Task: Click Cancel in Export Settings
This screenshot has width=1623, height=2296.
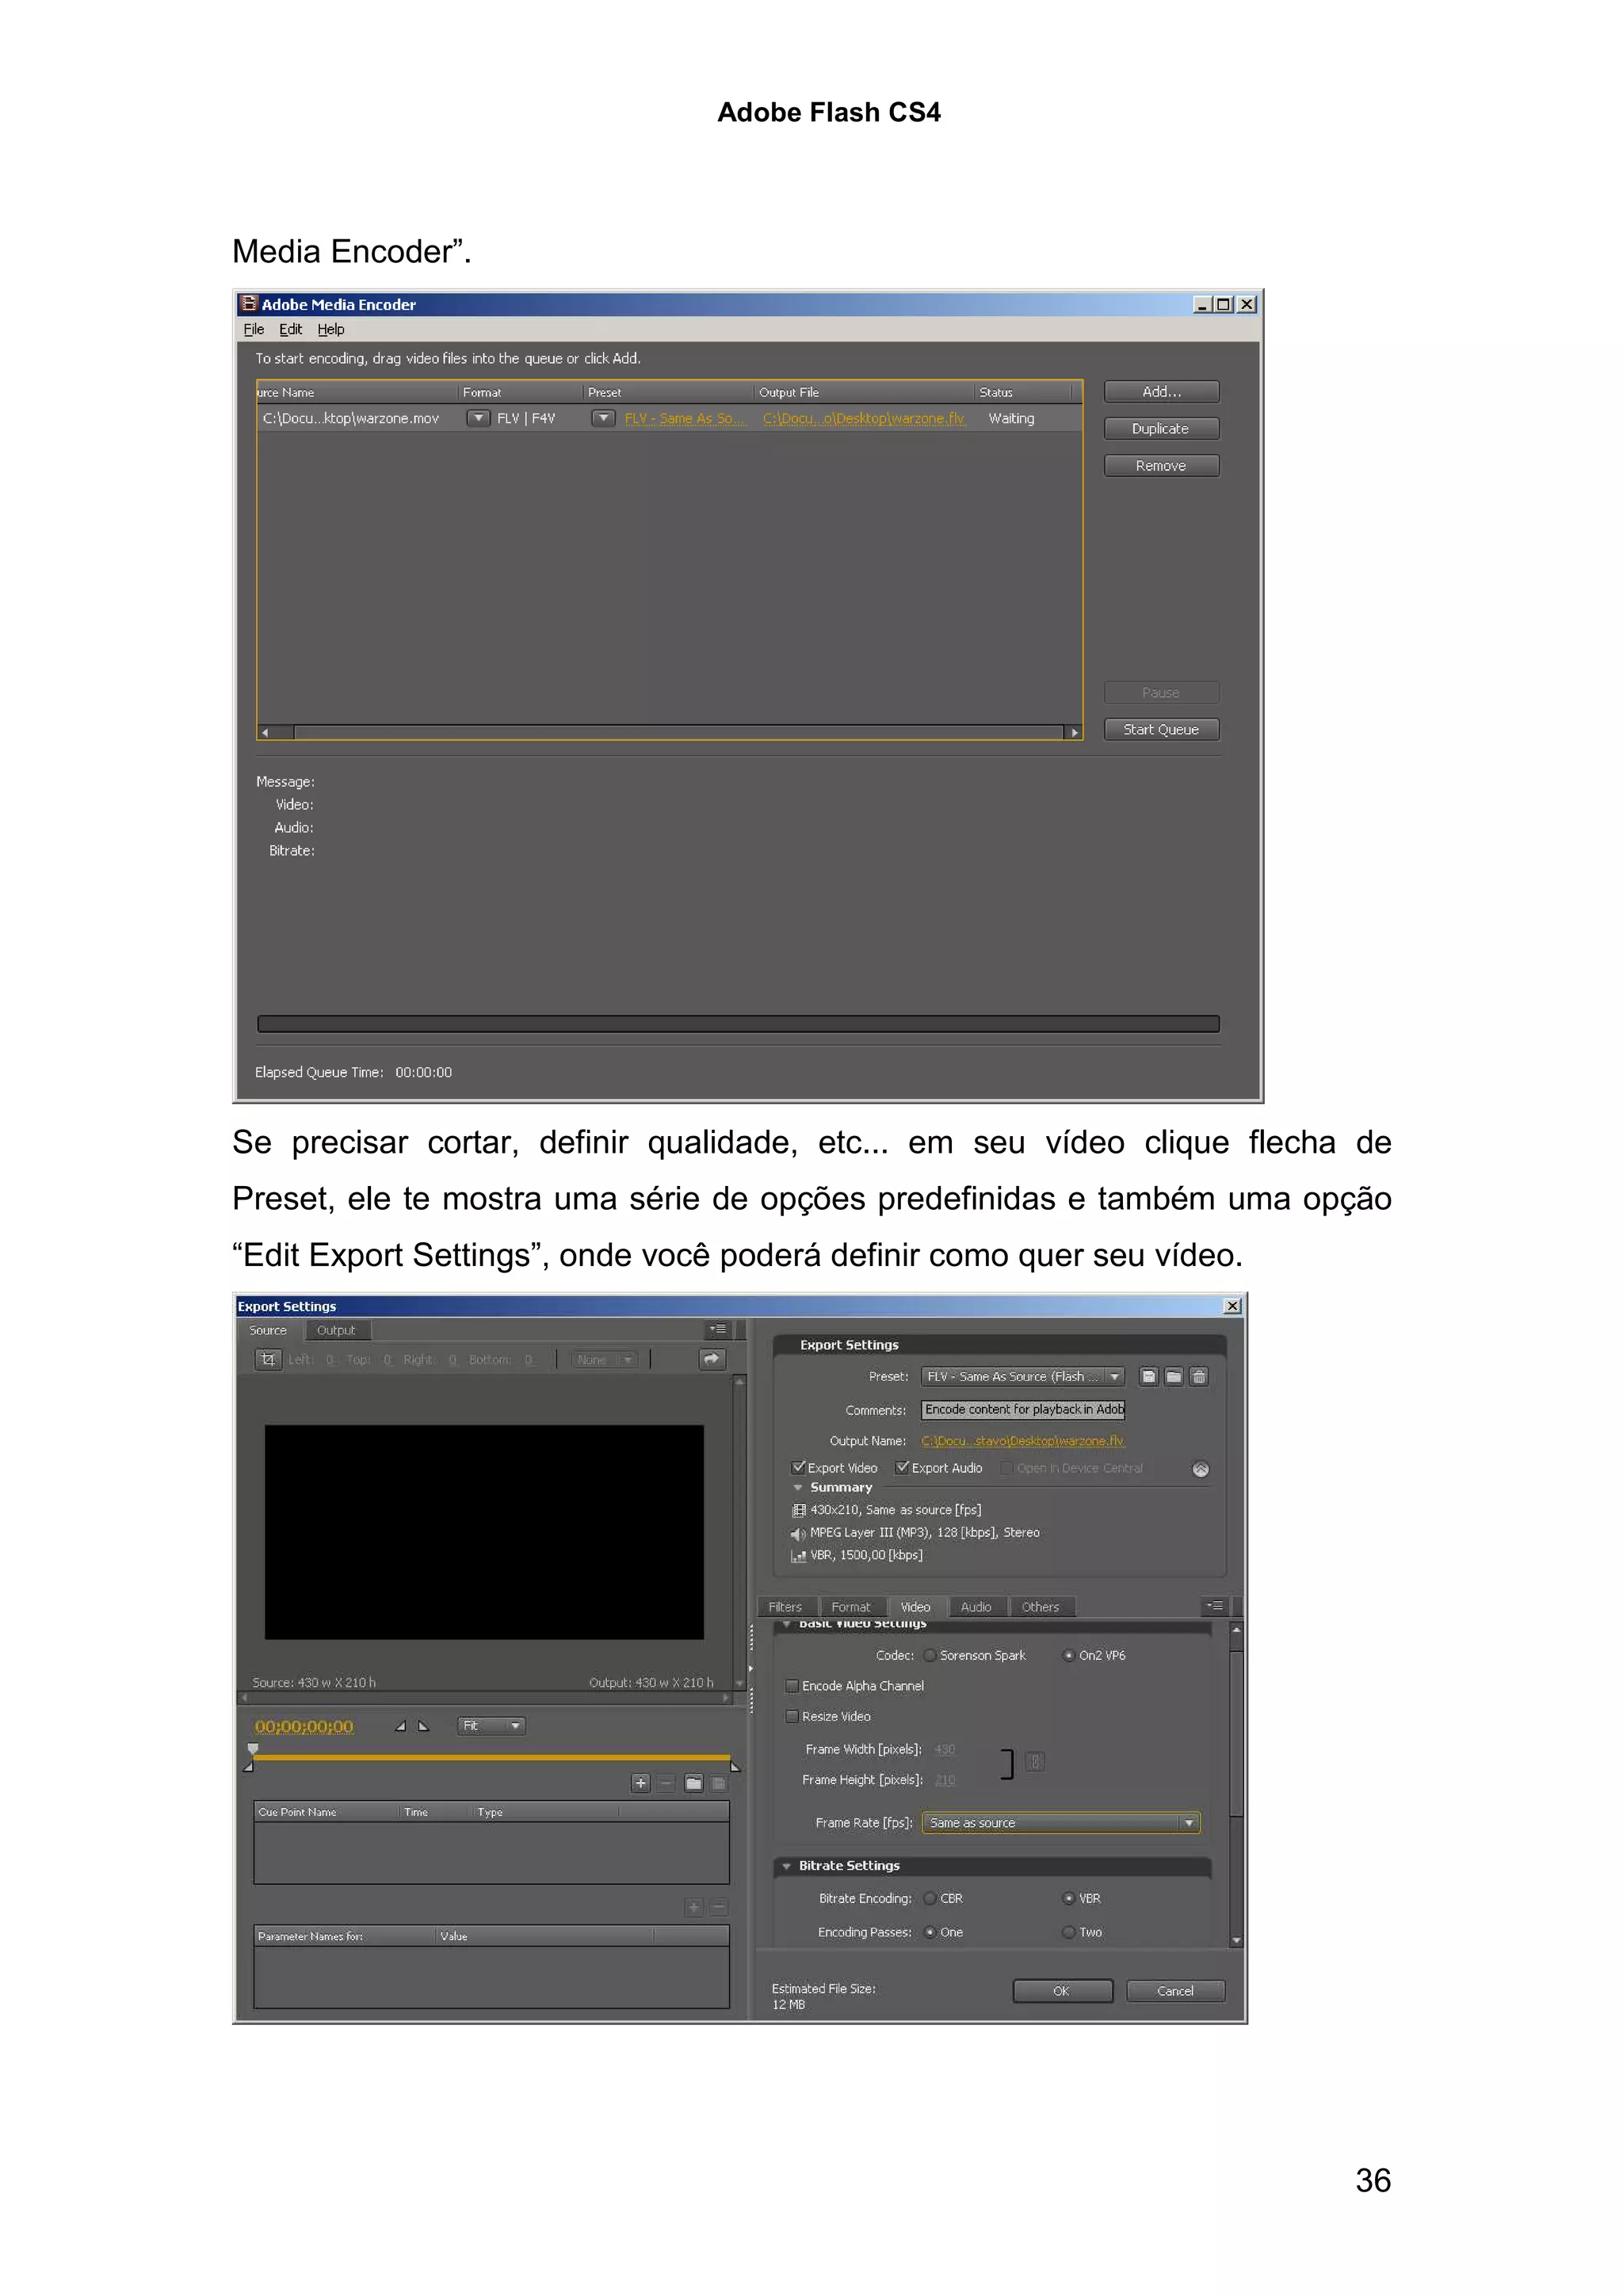Action: click(1175, 1991)
